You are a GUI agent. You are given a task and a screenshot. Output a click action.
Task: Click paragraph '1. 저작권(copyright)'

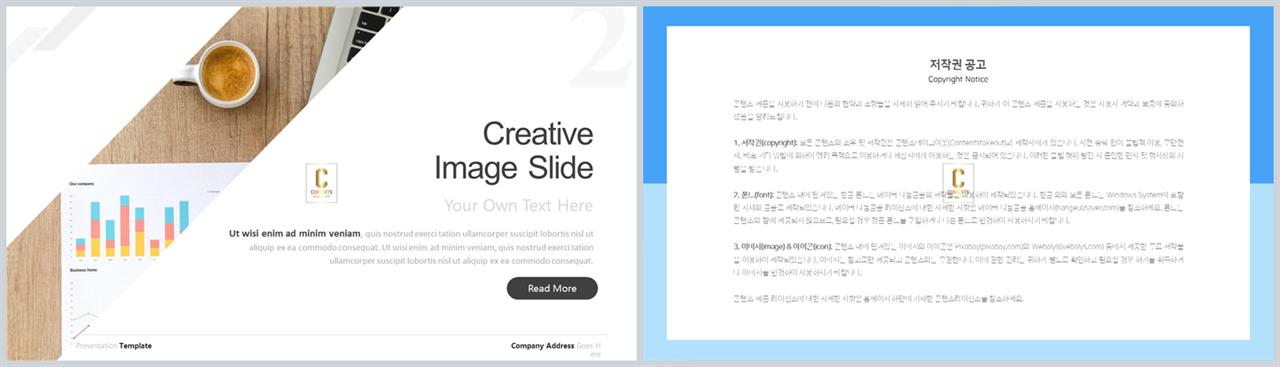tap(958, 155)
